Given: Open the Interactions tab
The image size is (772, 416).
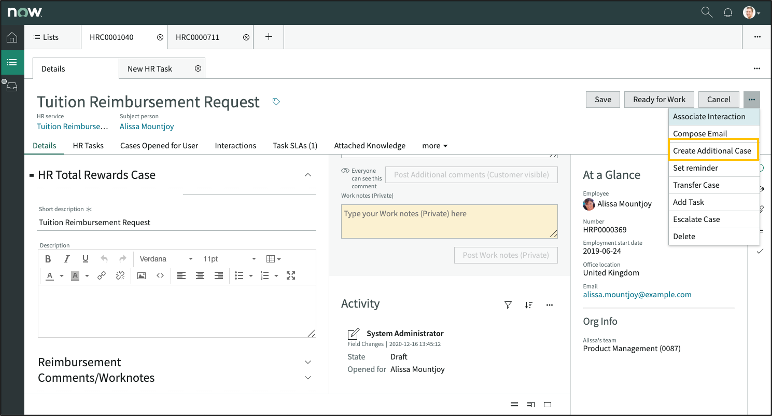Looking at the screenshot, I should [x=235, y=146].
